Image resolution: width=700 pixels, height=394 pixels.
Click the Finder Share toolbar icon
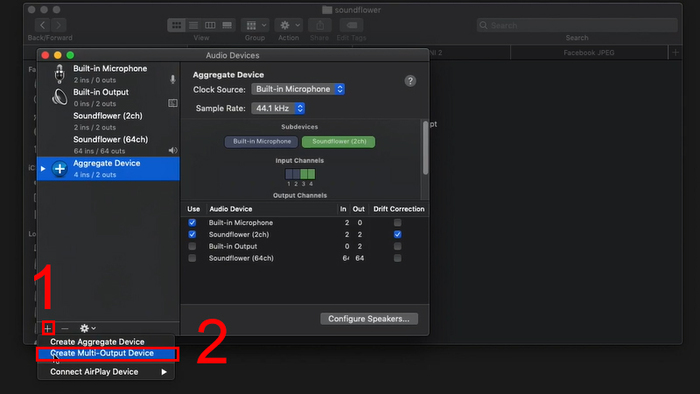click(320, 25)
